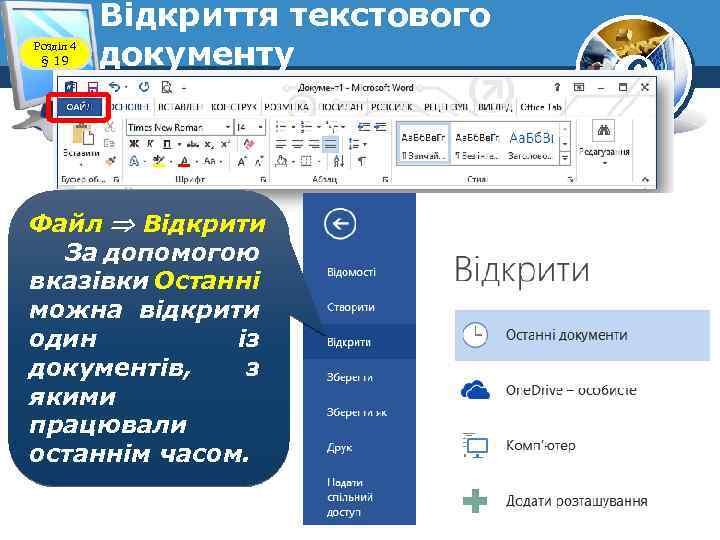This screenshot has height=540, width=720.
Task: Apply bold with the Ж button
Action: pyautogui.click(x=134, y=144)
